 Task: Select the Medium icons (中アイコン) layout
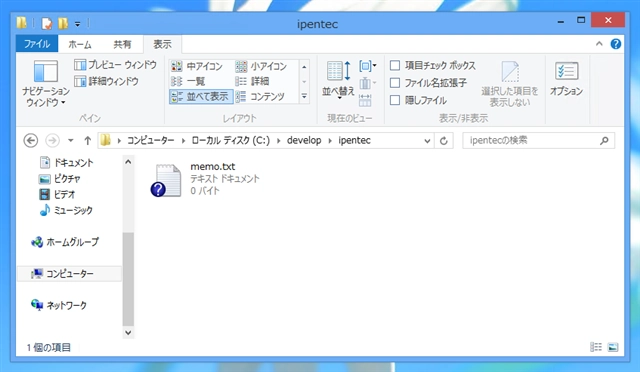tap(197, 66)
